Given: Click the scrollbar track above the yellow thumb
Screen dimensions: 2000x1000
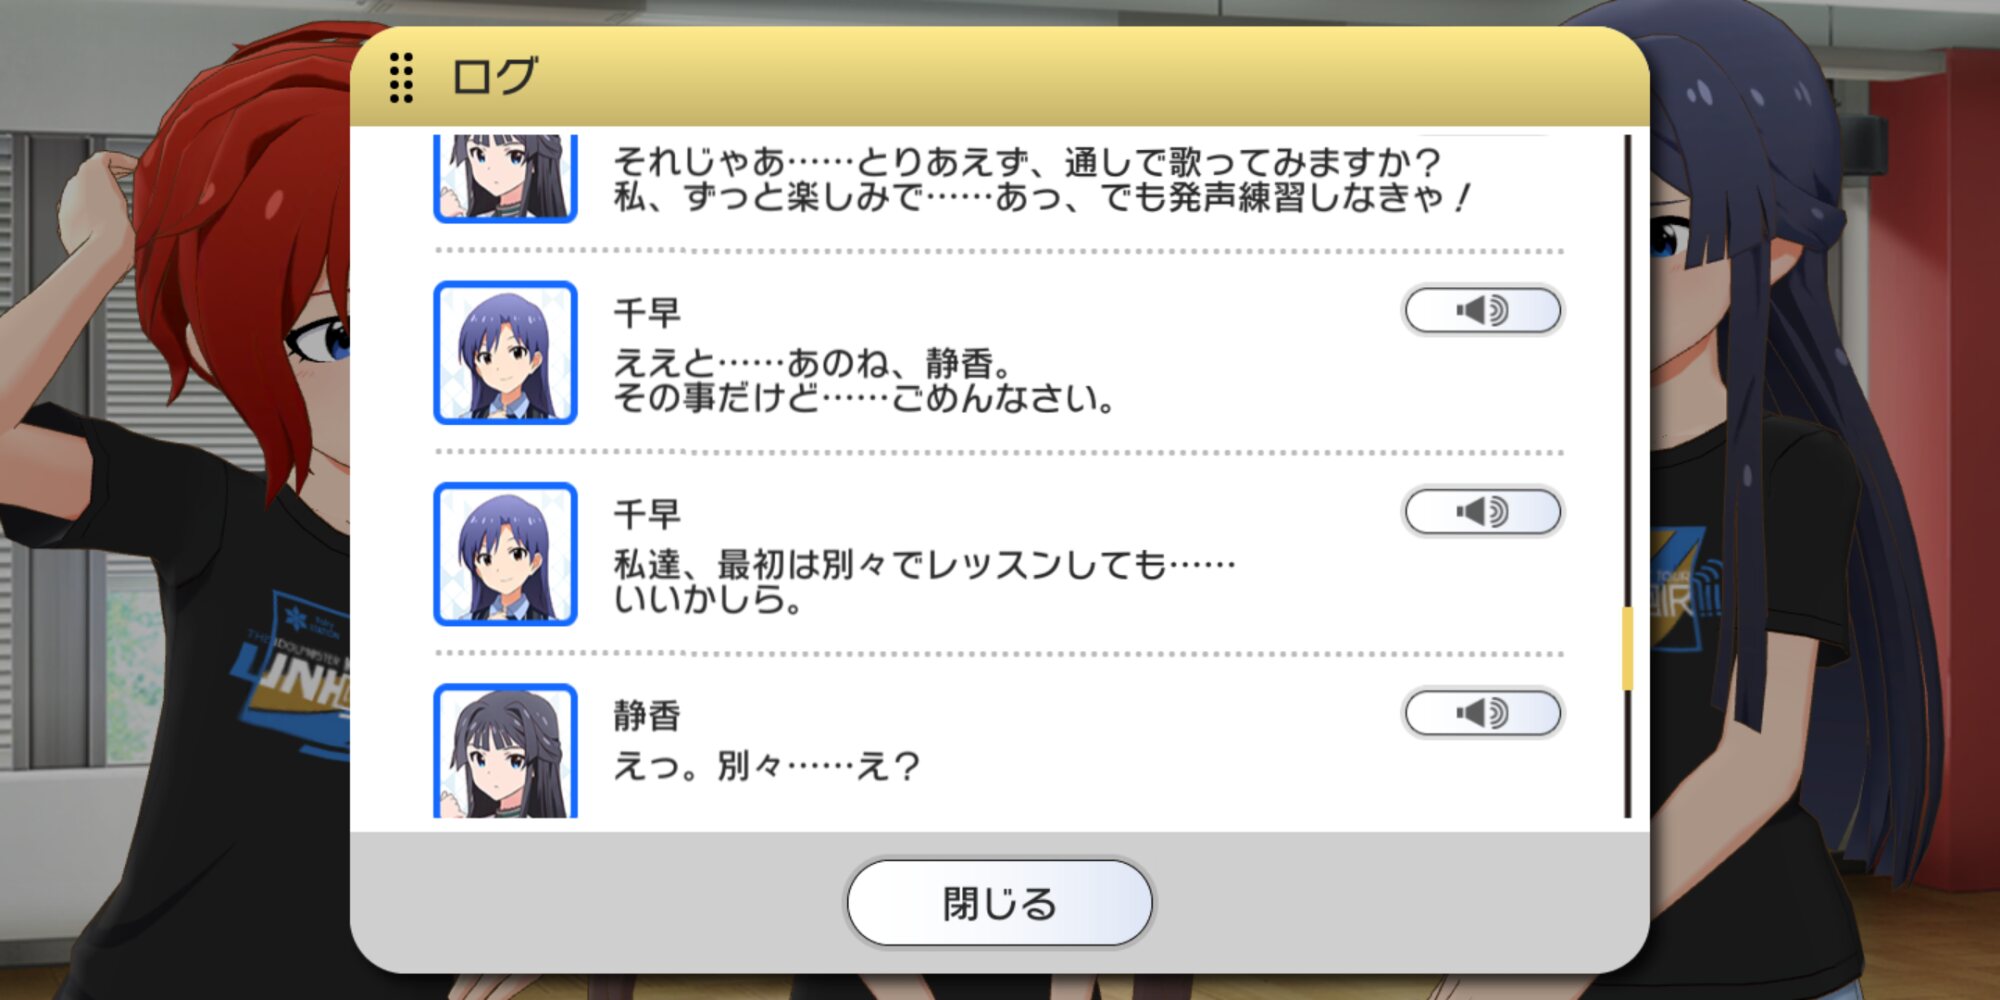Looking at the screenshot, I should 1627,370.
